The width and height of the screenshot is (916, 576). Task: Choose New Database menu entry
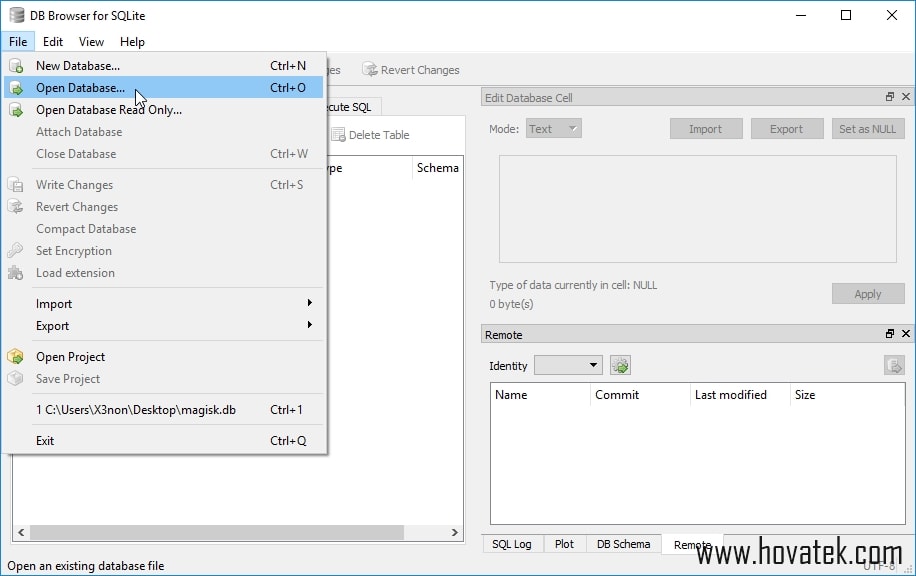[x=164, y=65]
